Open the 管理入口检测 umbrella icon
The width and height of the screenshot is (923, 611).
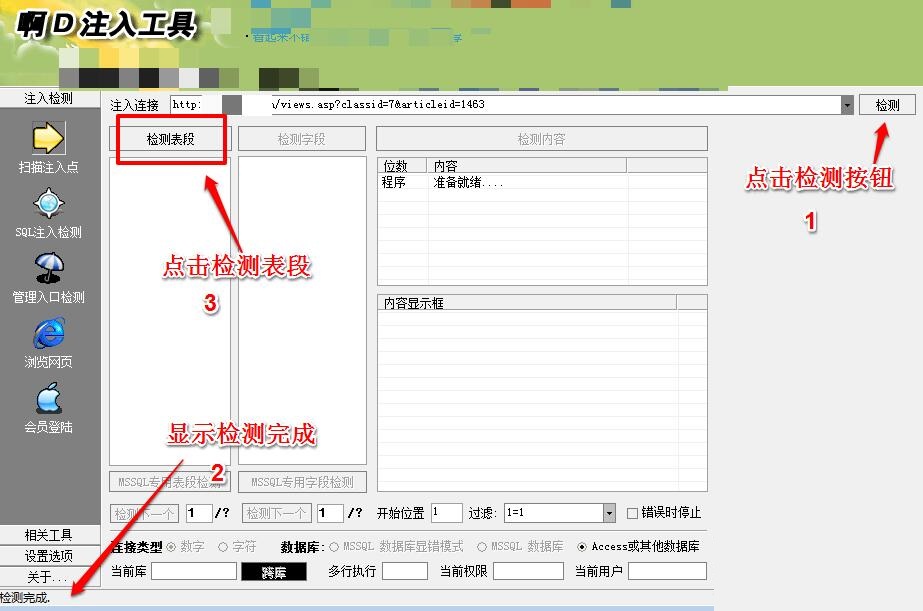48,268
